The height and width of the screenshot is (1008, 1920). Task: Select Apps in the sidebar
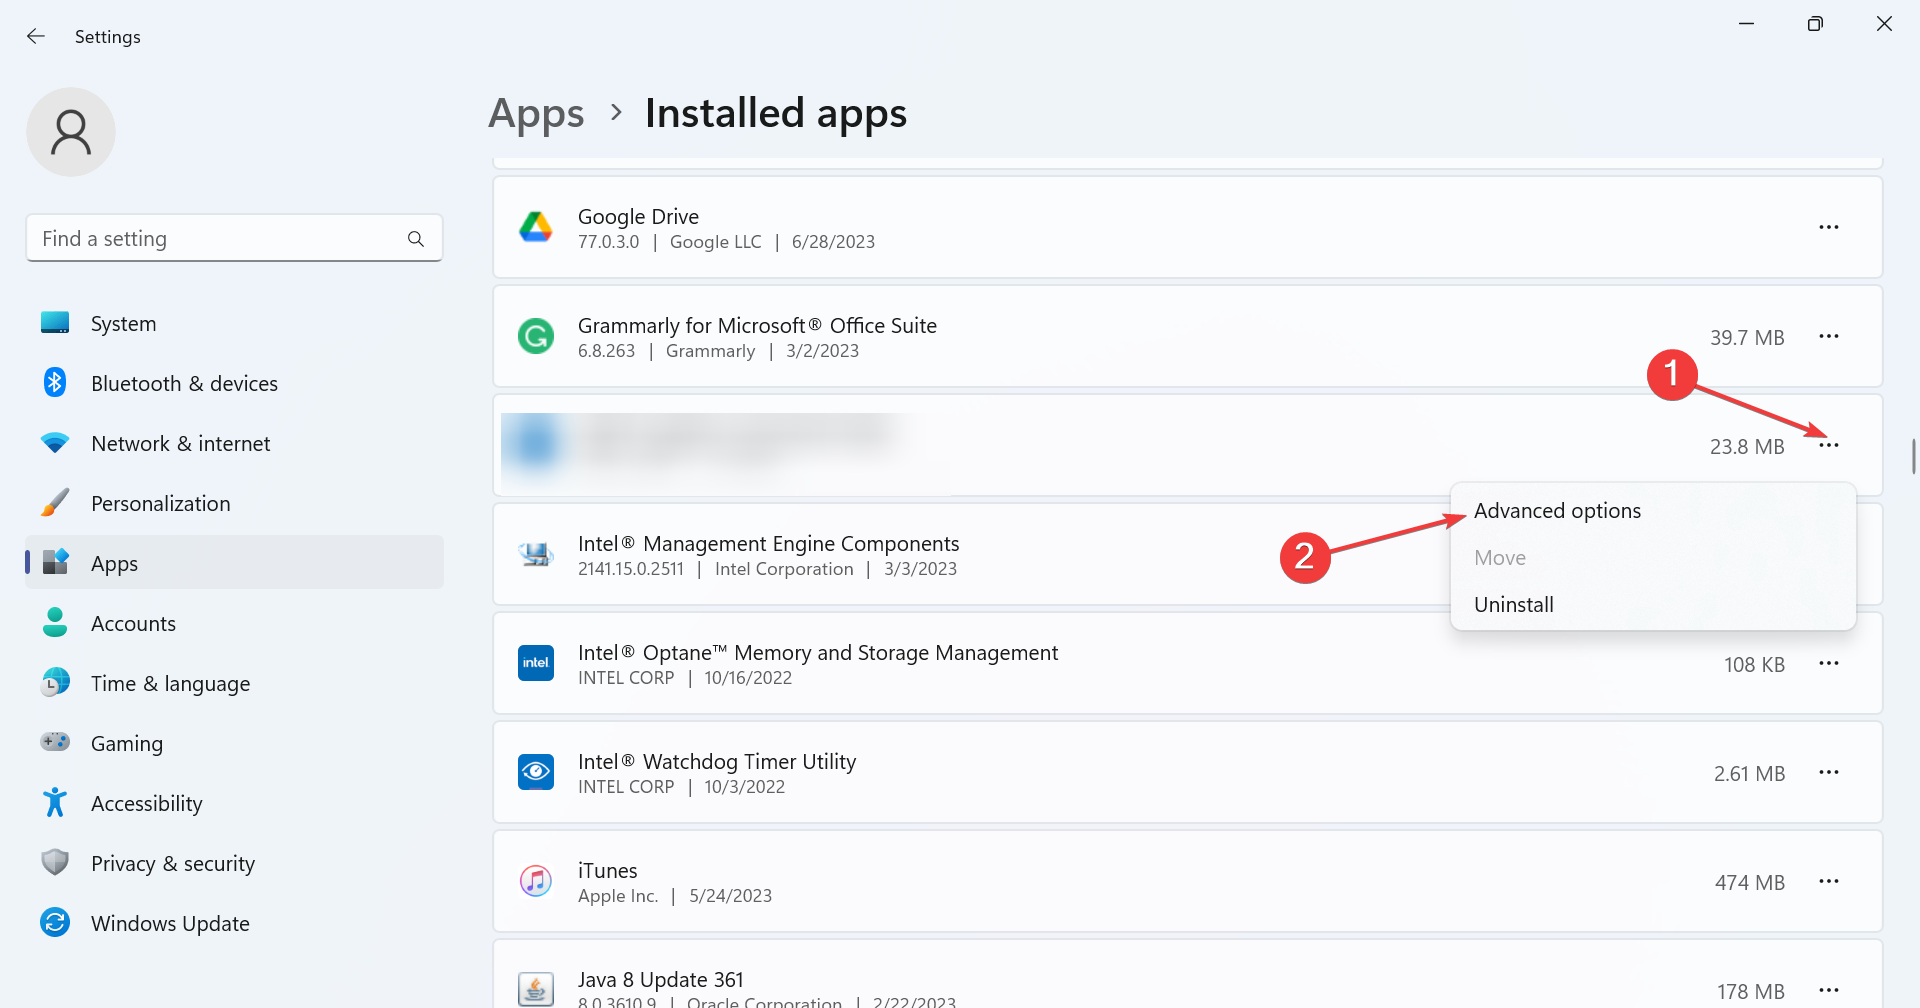point(234,563)
